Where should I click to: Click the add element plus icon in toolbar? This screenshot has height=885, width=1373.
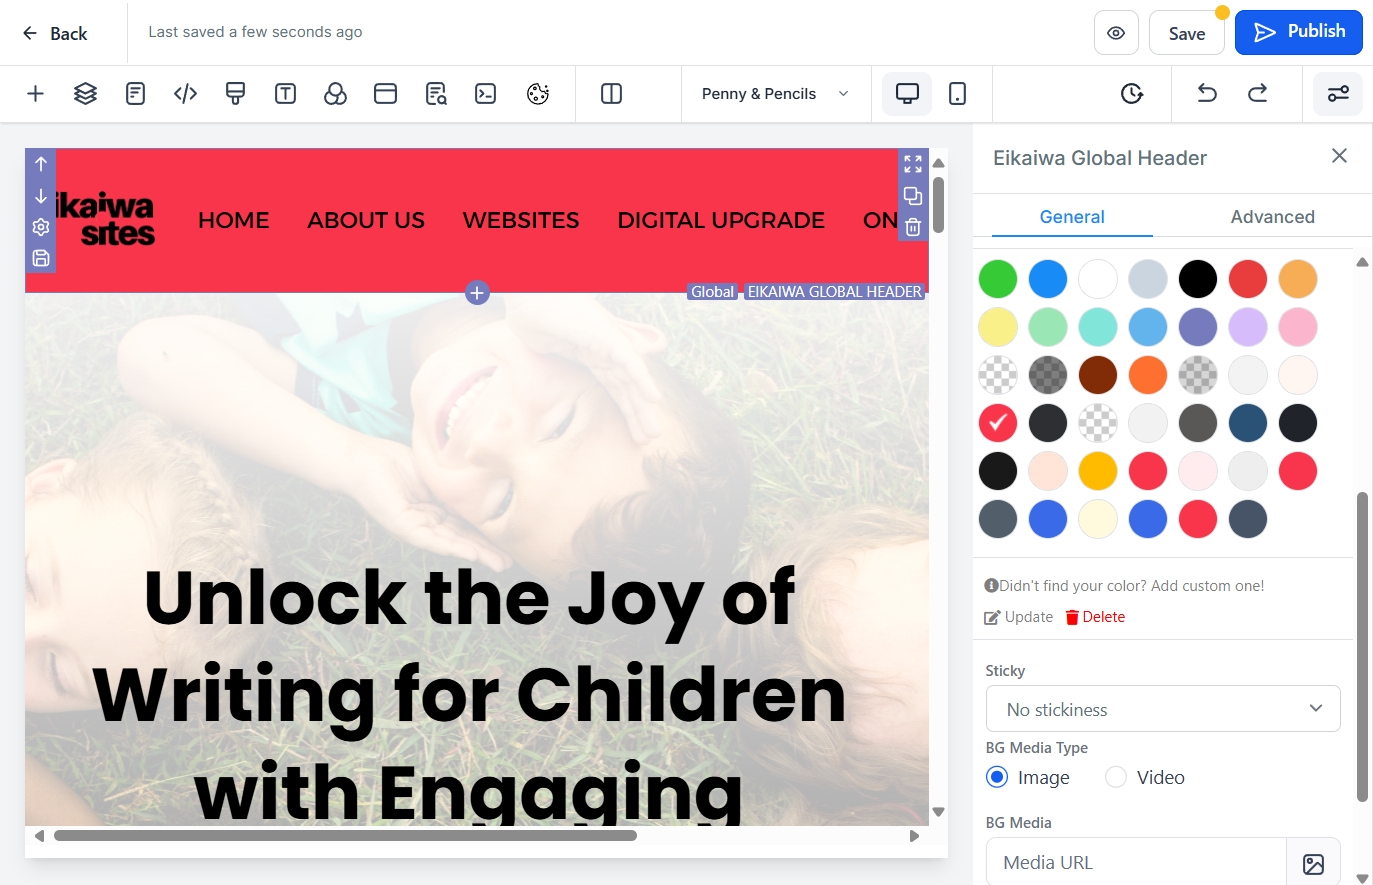[x=35, y=94]
